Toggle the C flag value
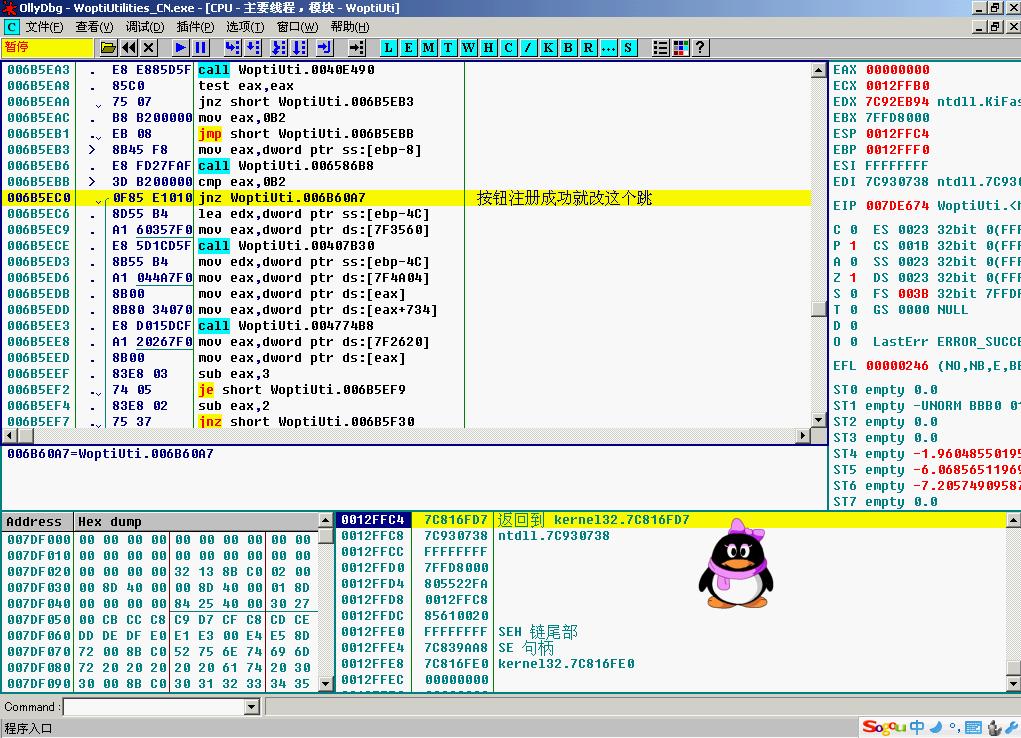Viewport: 1021px width, 738px height. coord(853,230)
